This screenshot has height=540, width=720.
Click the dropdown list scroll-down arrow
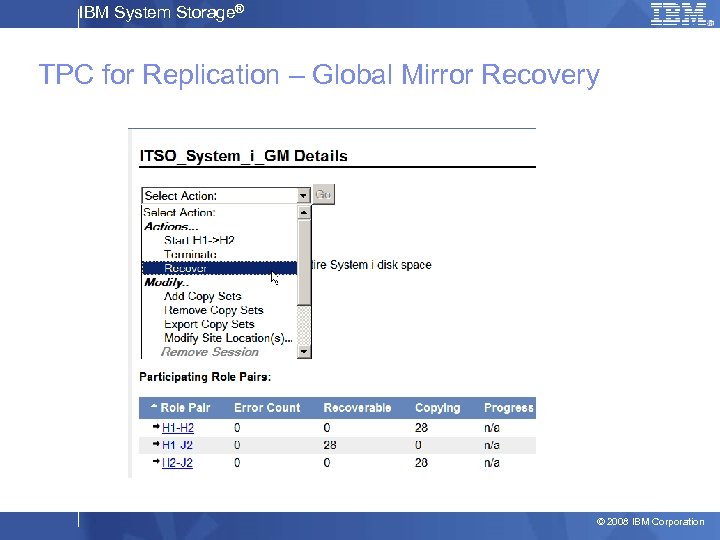point(304,352)
